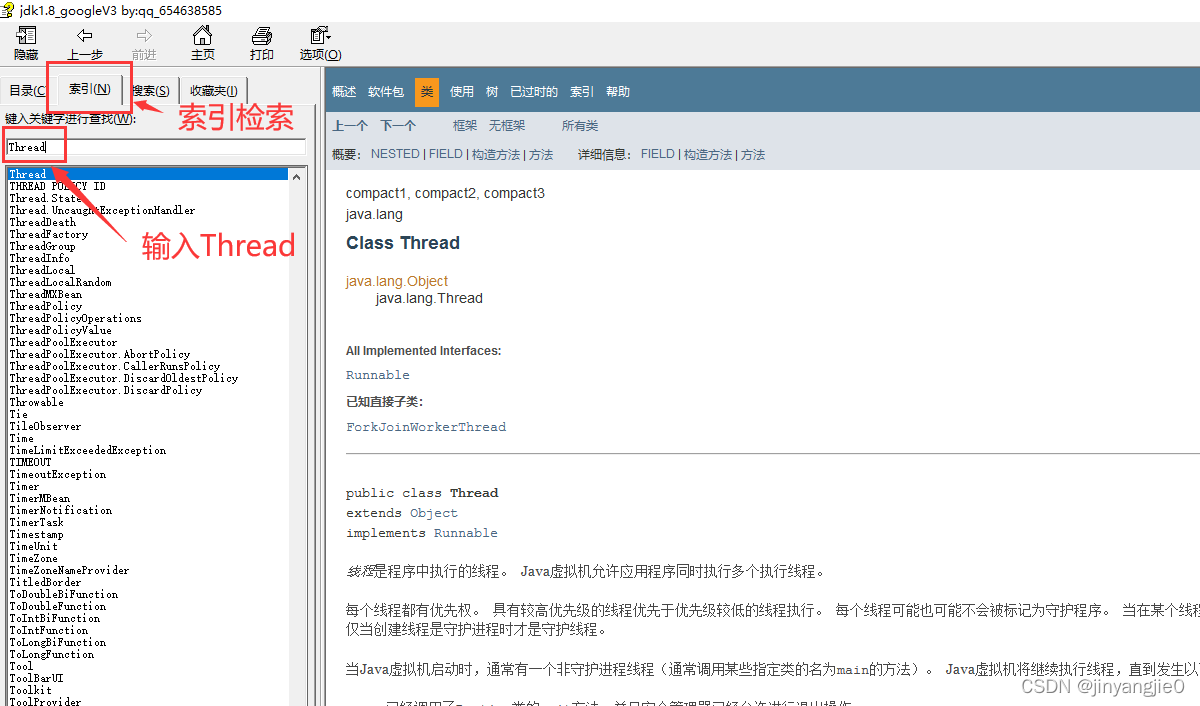Open the Runnable link under All Implemented Interfaces
Image resolution: width=1200 pixels, height=706 pixels.
tap(378, 375)
